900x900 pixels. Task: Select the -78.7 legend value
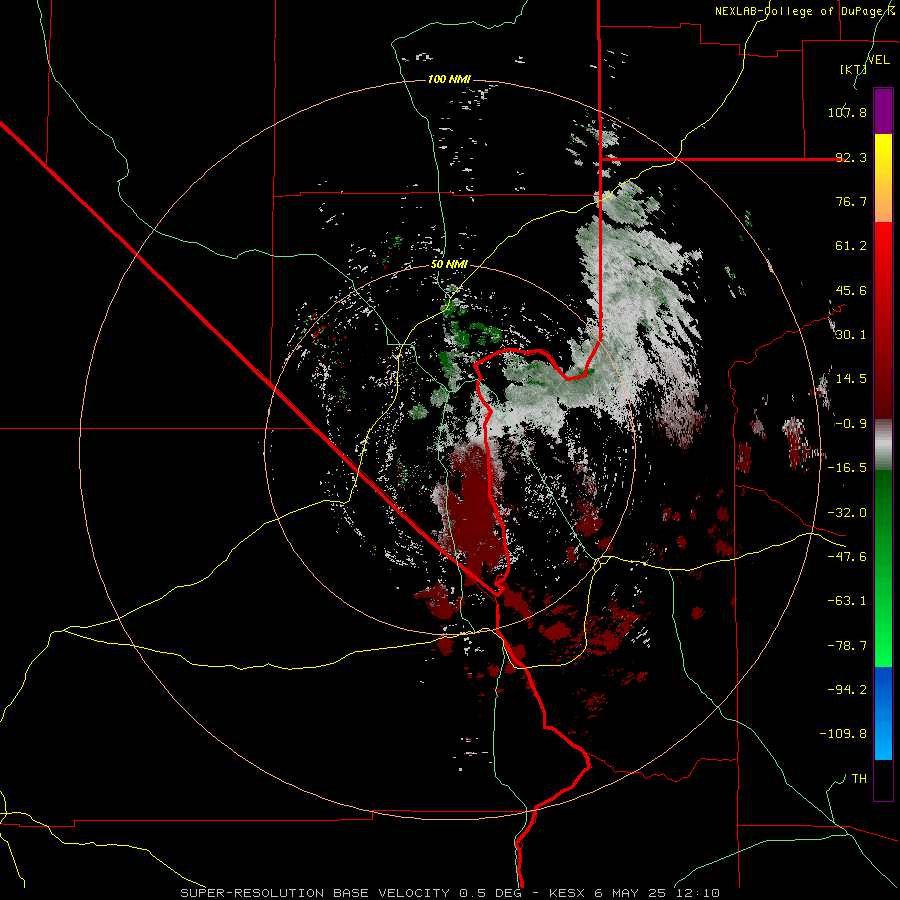[x=847, y=646]
